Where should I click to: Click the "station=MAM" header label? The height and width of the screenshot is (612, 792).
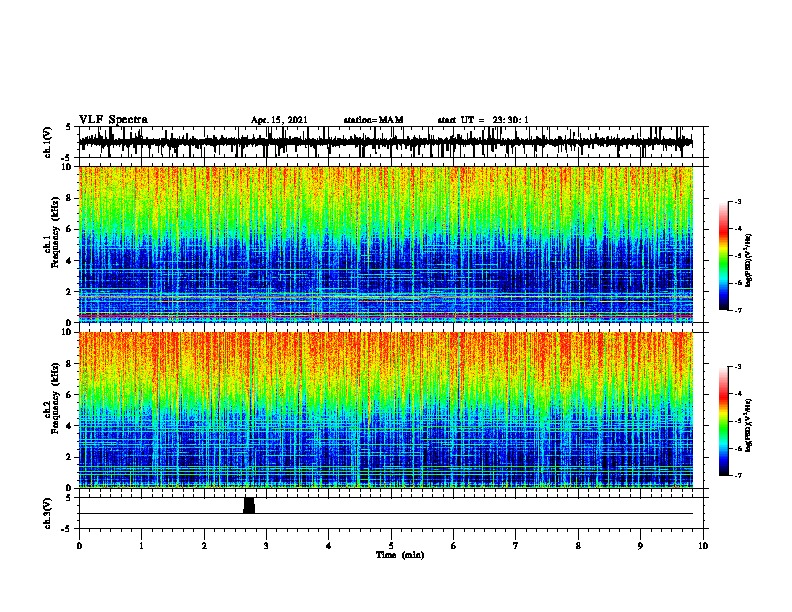[373, 120]
